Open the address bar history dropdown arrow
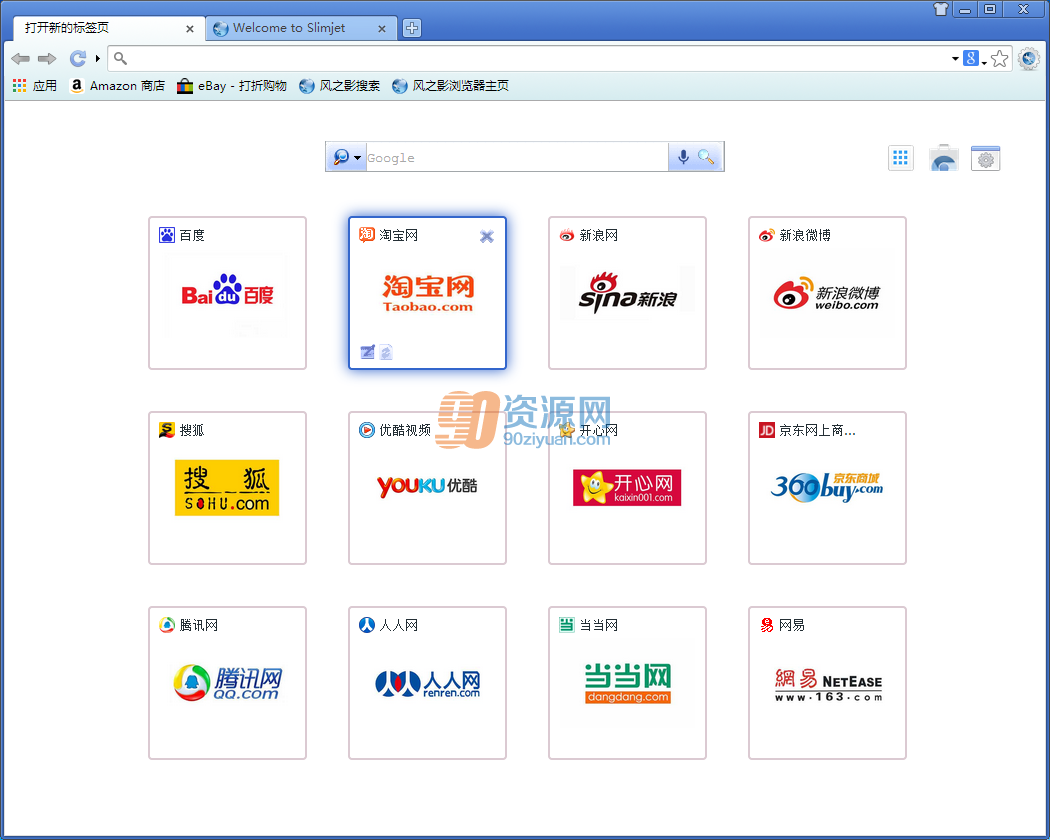Screen dimensions: 1050x840 coord(955,59)
